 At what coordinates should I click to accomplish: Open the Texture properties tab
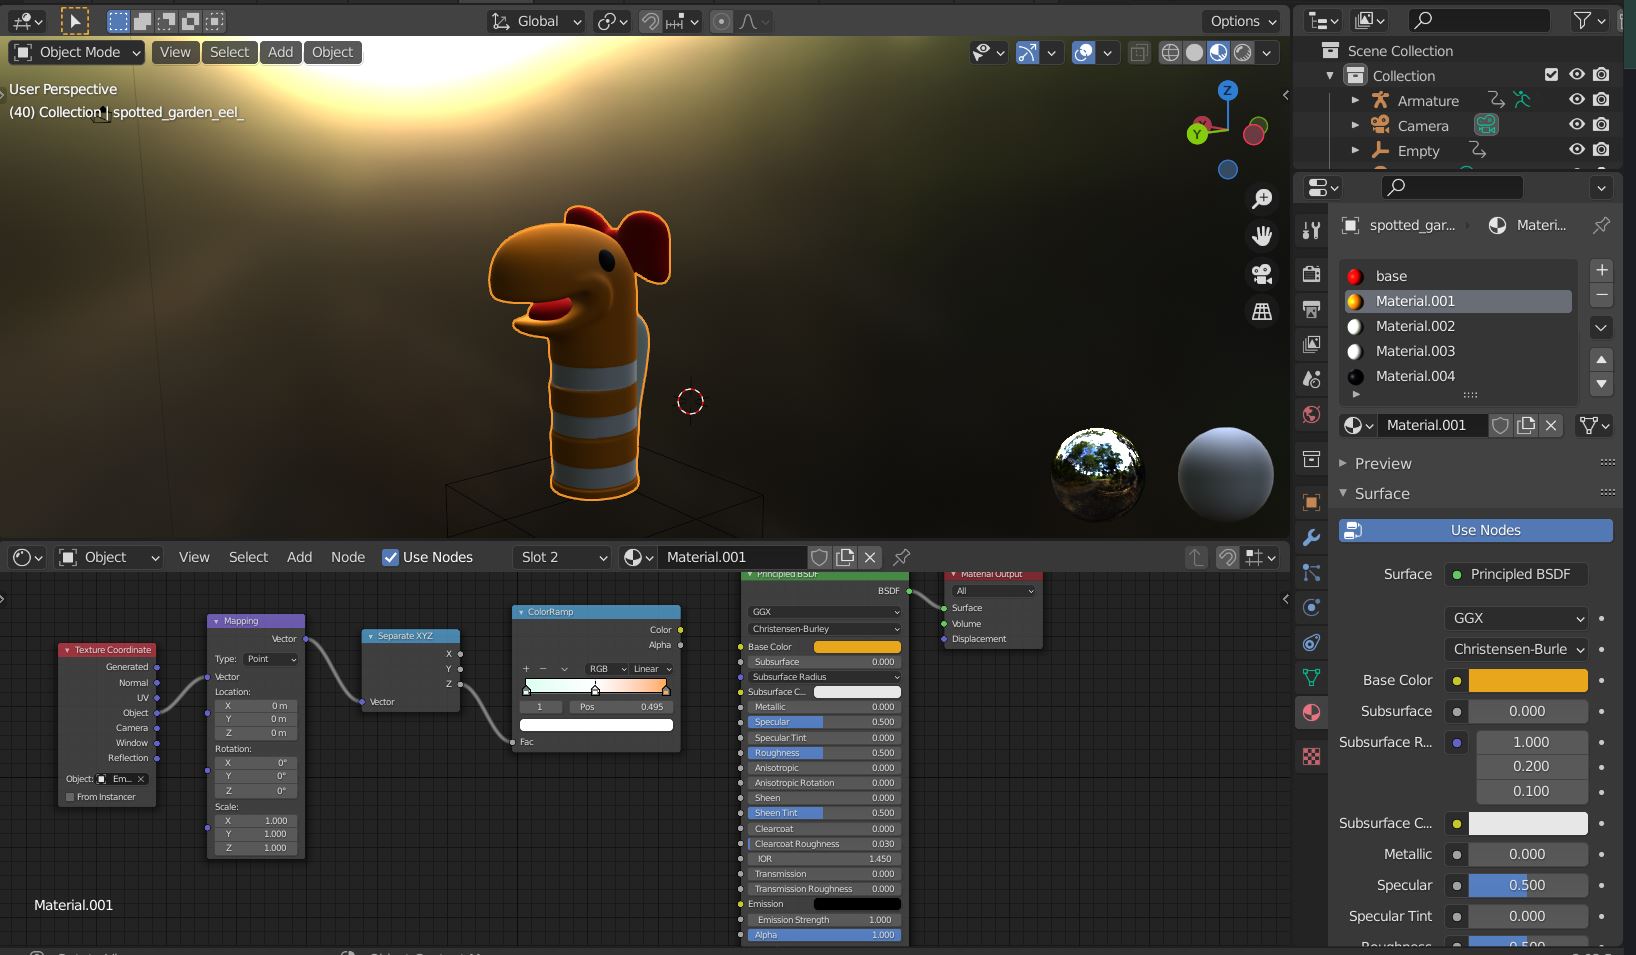coord(1312,756)
